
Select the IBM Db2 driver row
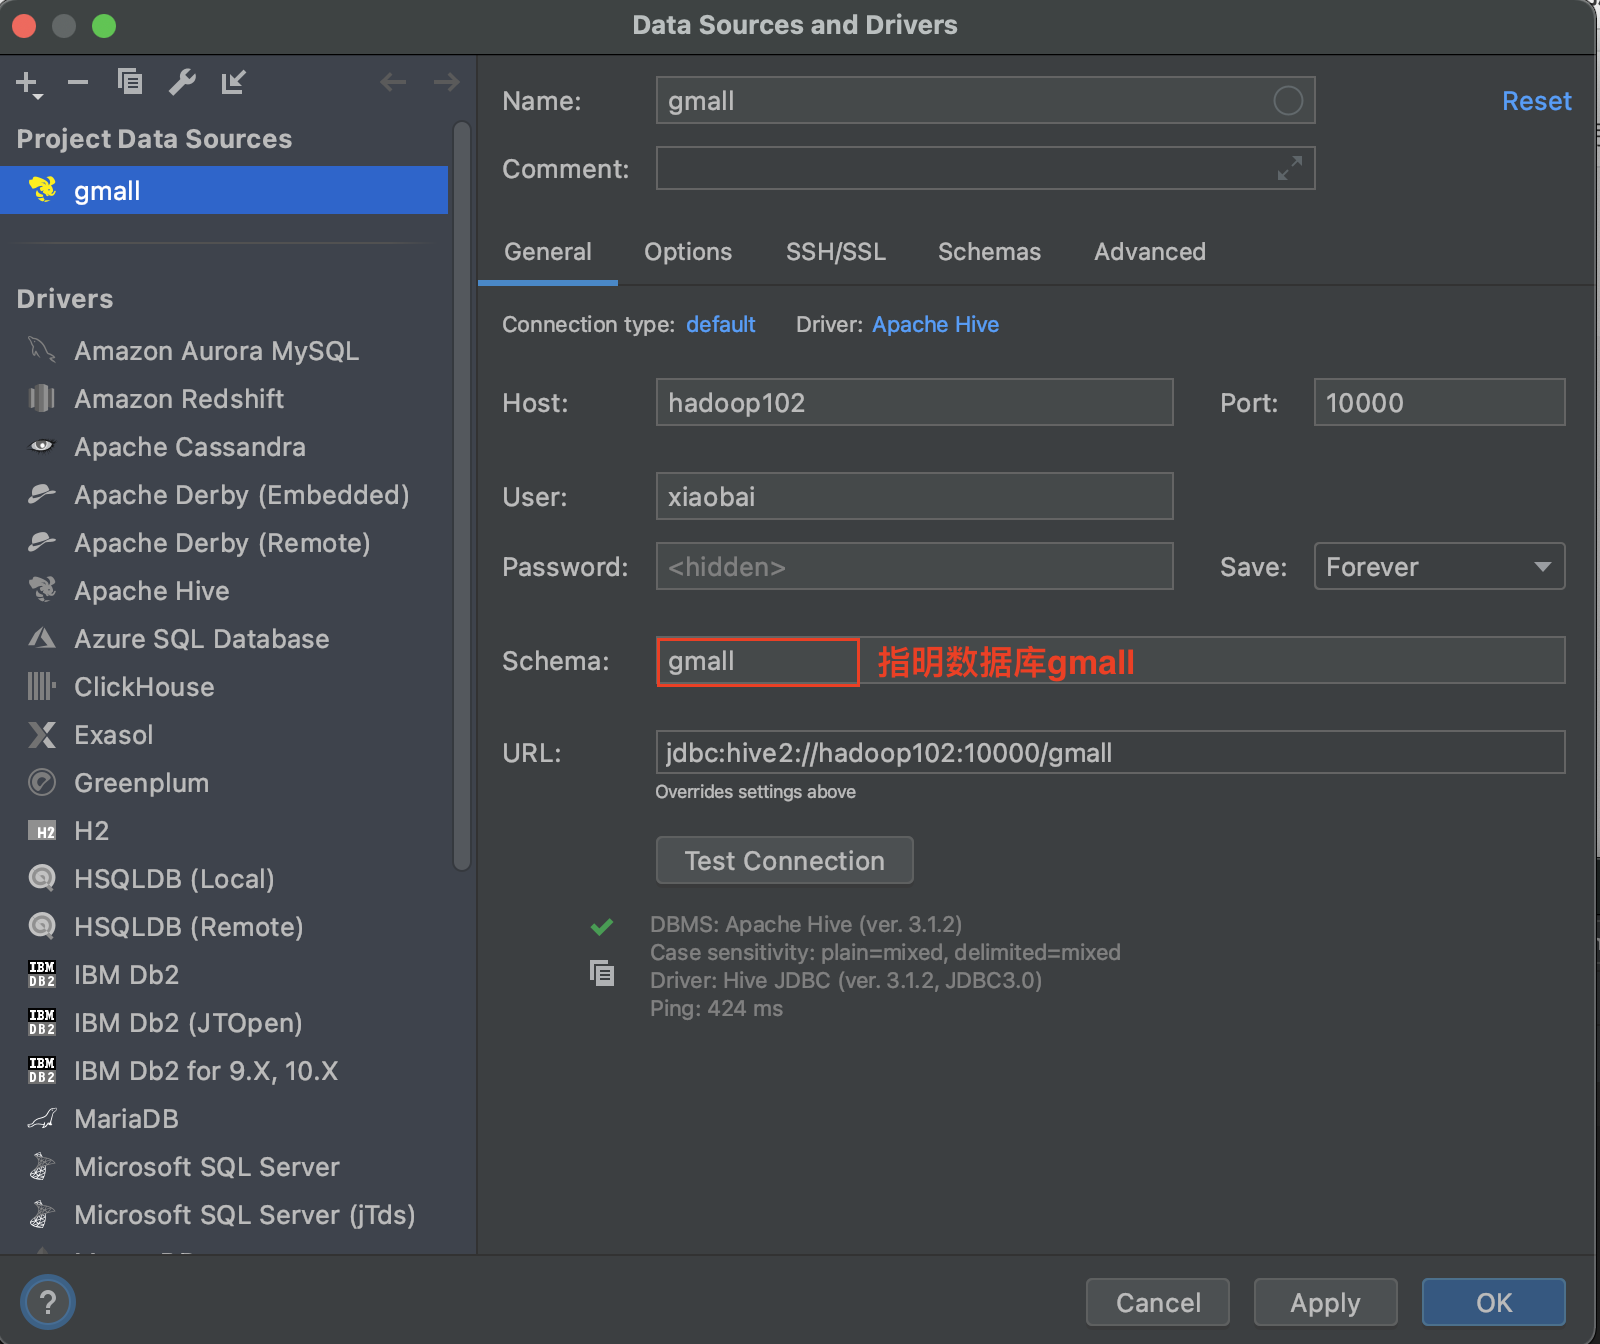coord(224,974)
